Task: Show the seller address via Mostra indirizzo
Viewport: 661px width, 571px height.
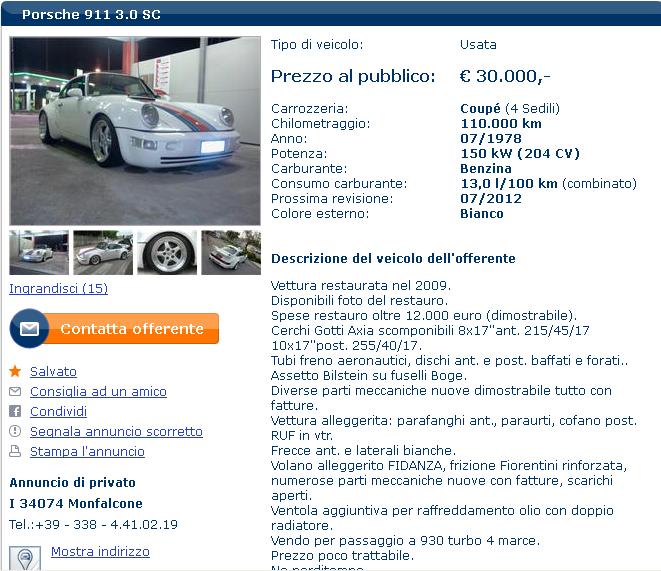Action: (x=100, y=552)
